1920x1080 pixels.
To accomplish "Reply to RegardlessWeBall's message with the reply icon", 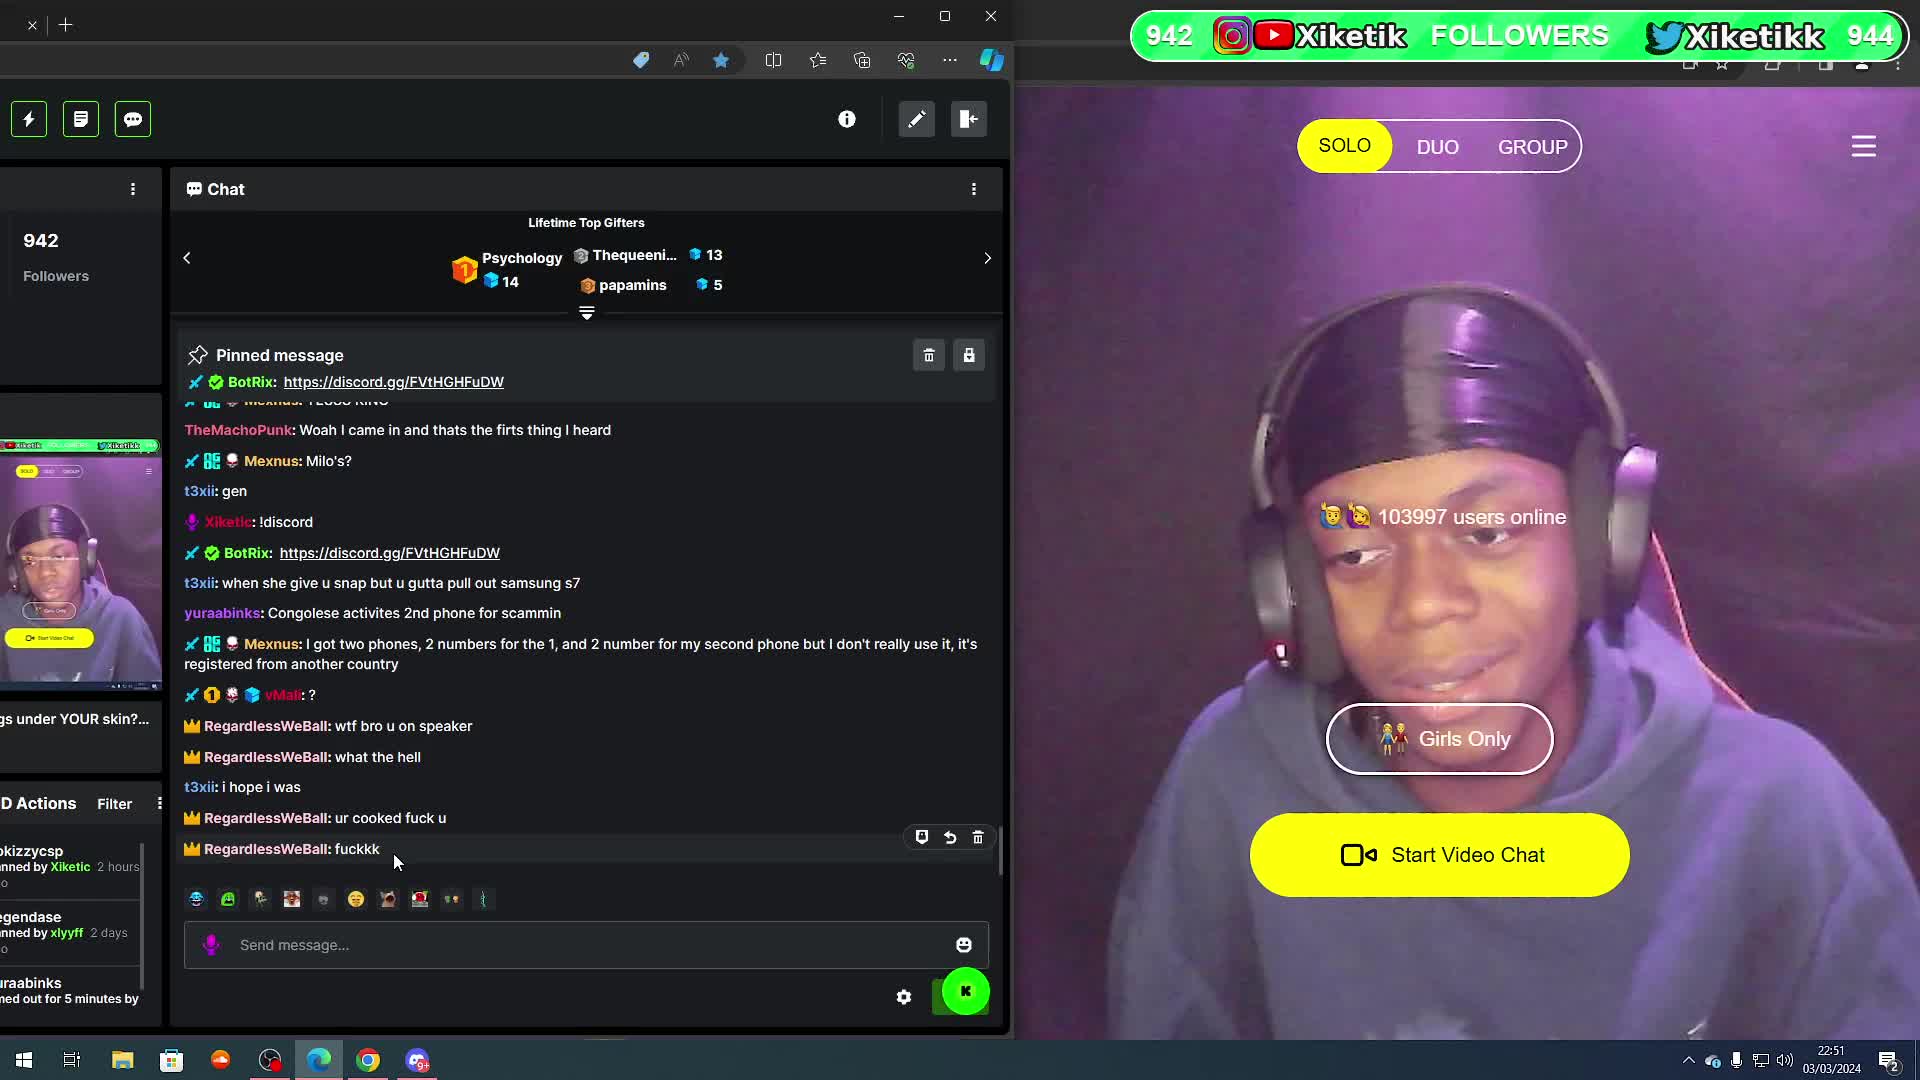I will point(950,837).
